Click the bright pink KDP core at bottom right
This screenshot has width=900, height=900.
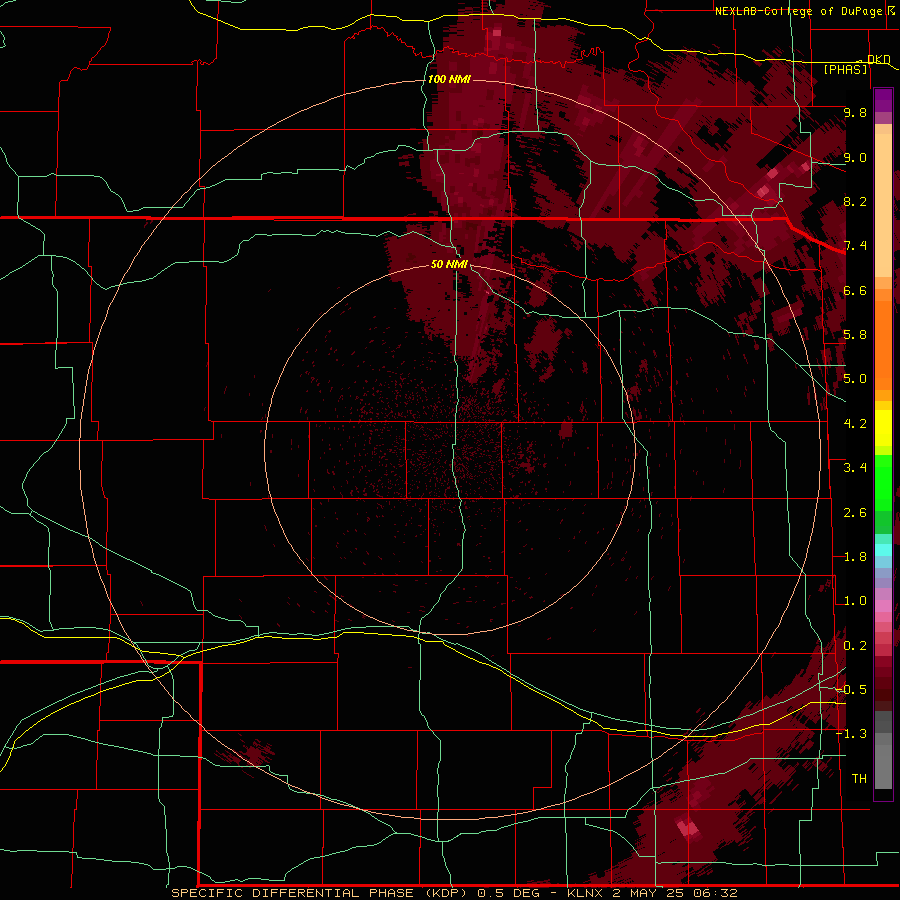(688, 828)
